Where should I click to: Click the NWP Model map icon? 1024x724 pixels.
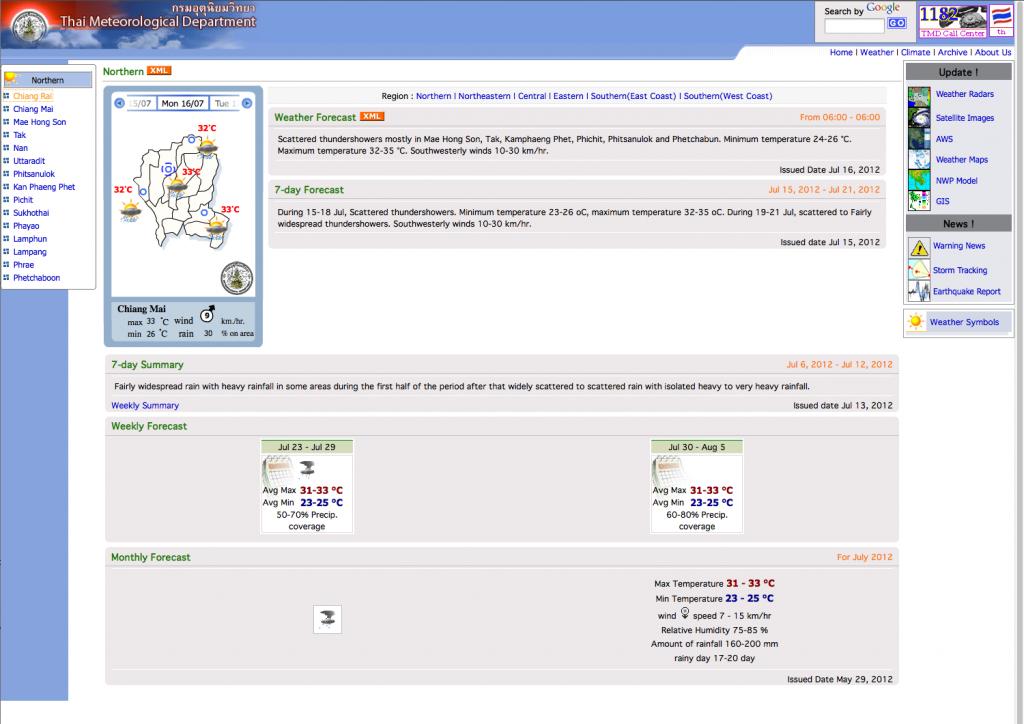[919, 180]
